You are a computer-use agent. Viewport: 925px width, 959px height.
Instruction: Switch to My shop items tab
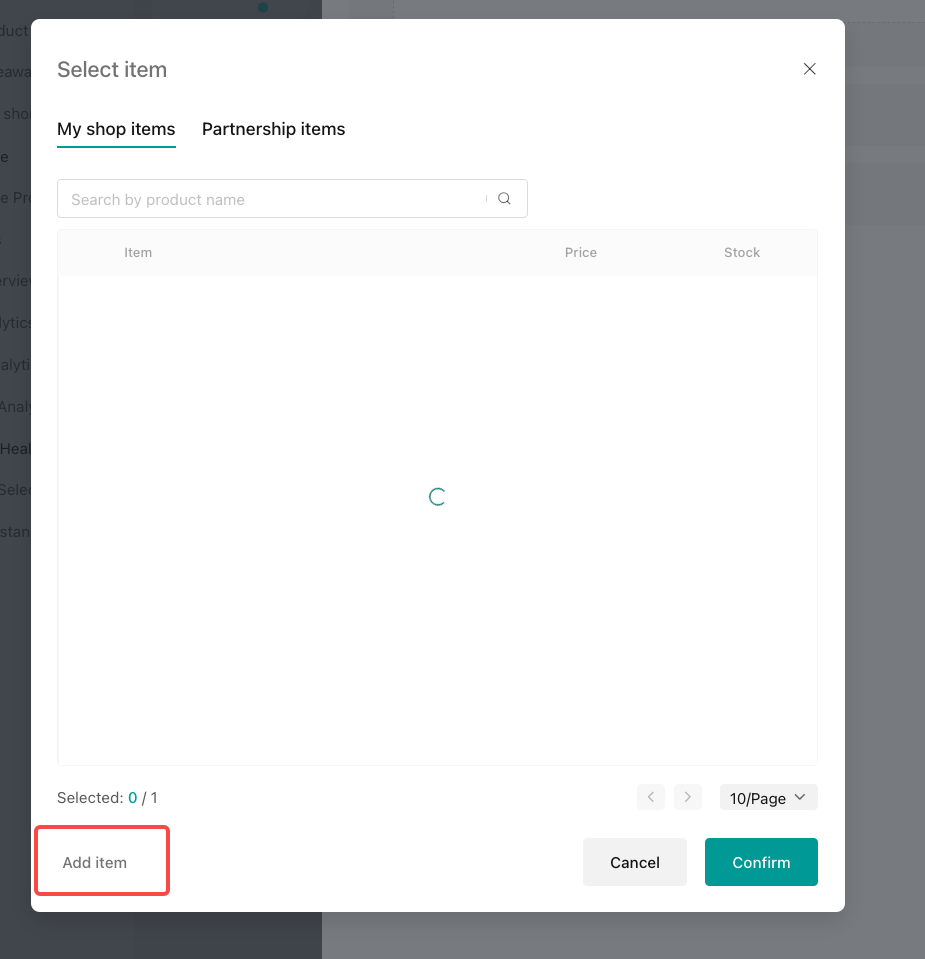116,129
